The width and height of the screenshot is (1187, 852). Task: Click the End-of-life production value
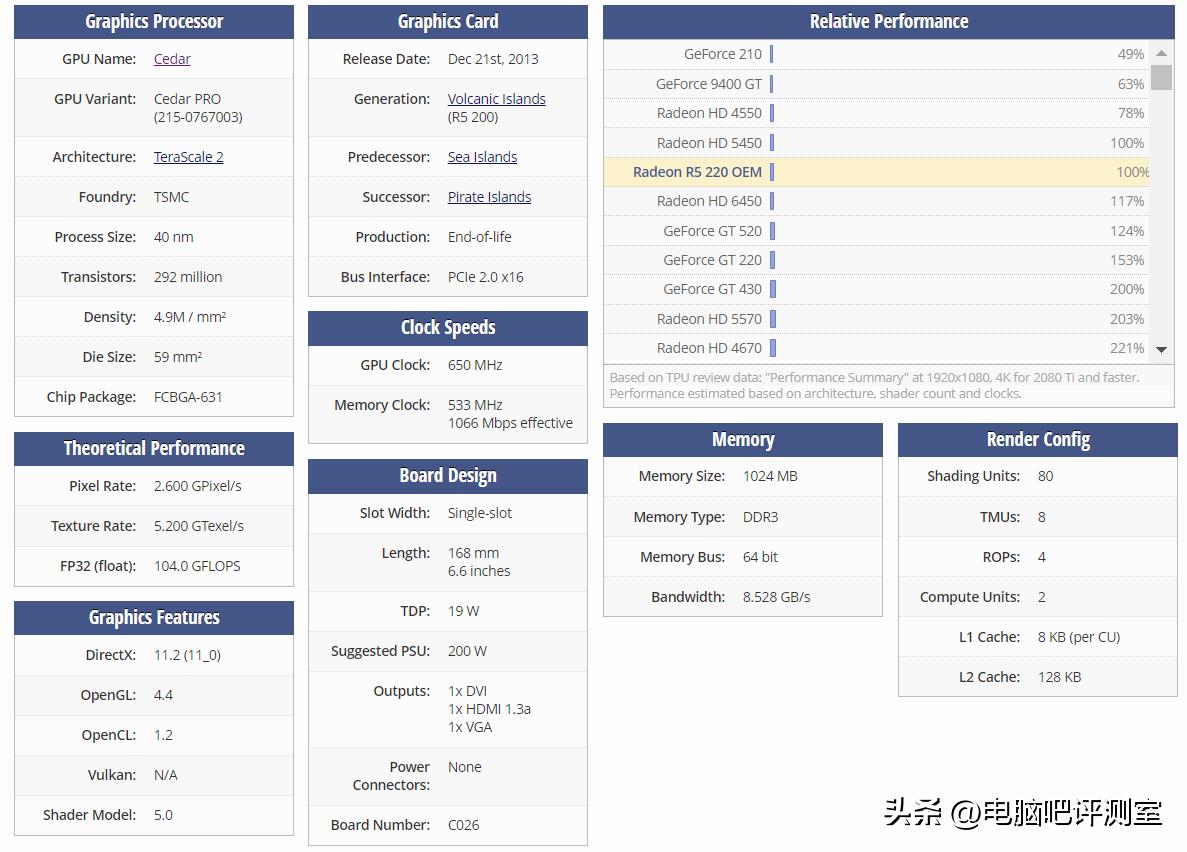click(x=479, y=237)
